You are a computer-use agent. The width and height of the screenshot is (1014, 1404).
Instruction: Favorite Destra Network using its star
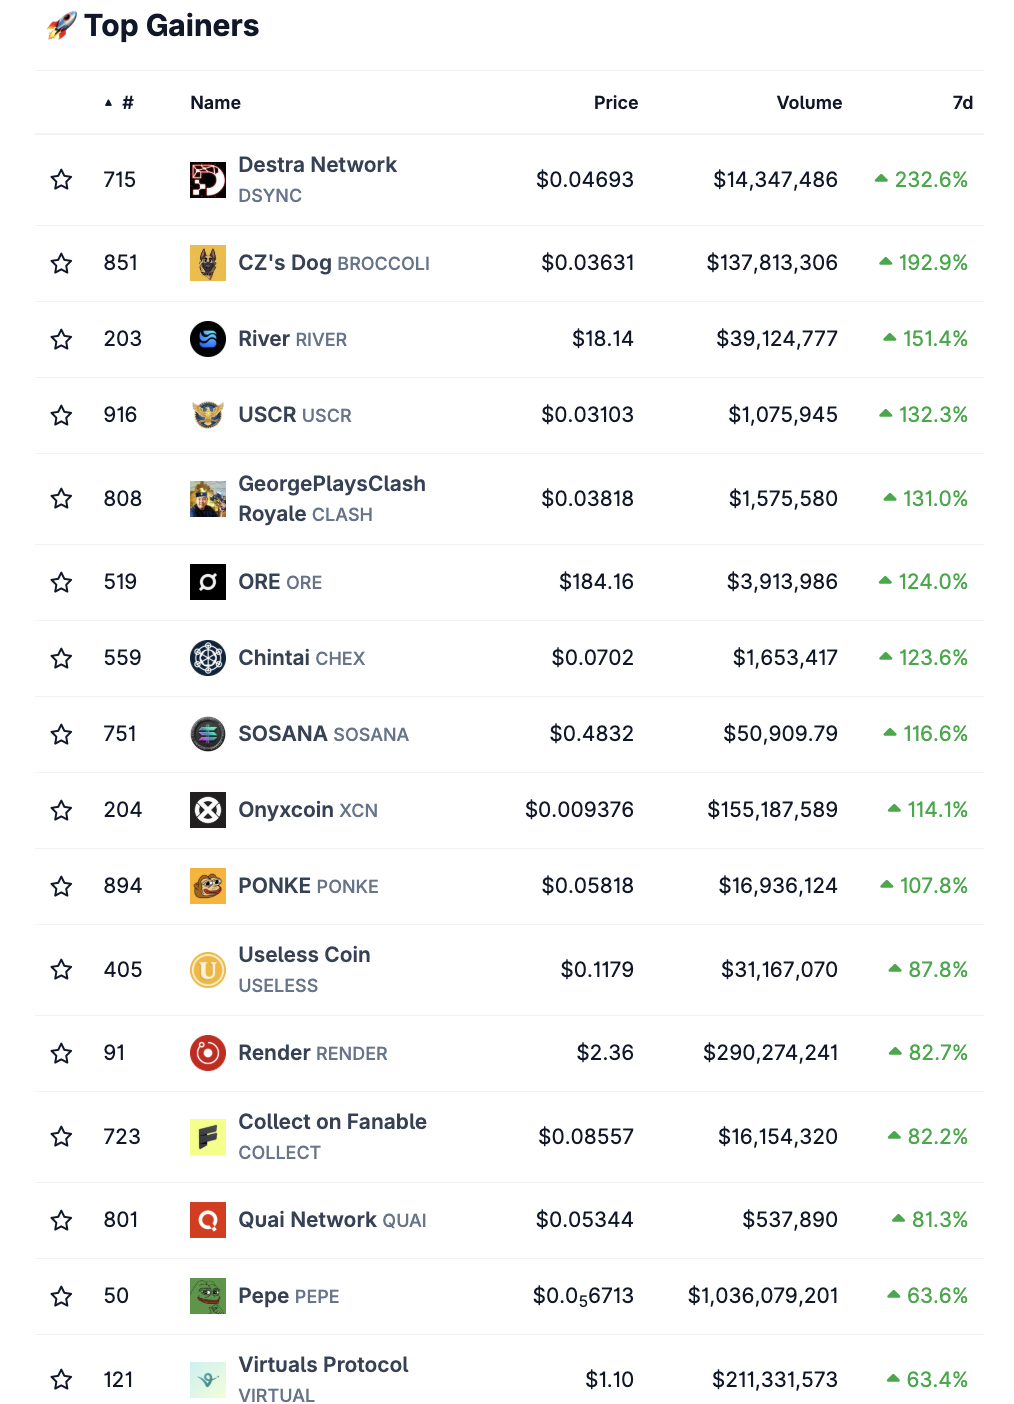61,180
